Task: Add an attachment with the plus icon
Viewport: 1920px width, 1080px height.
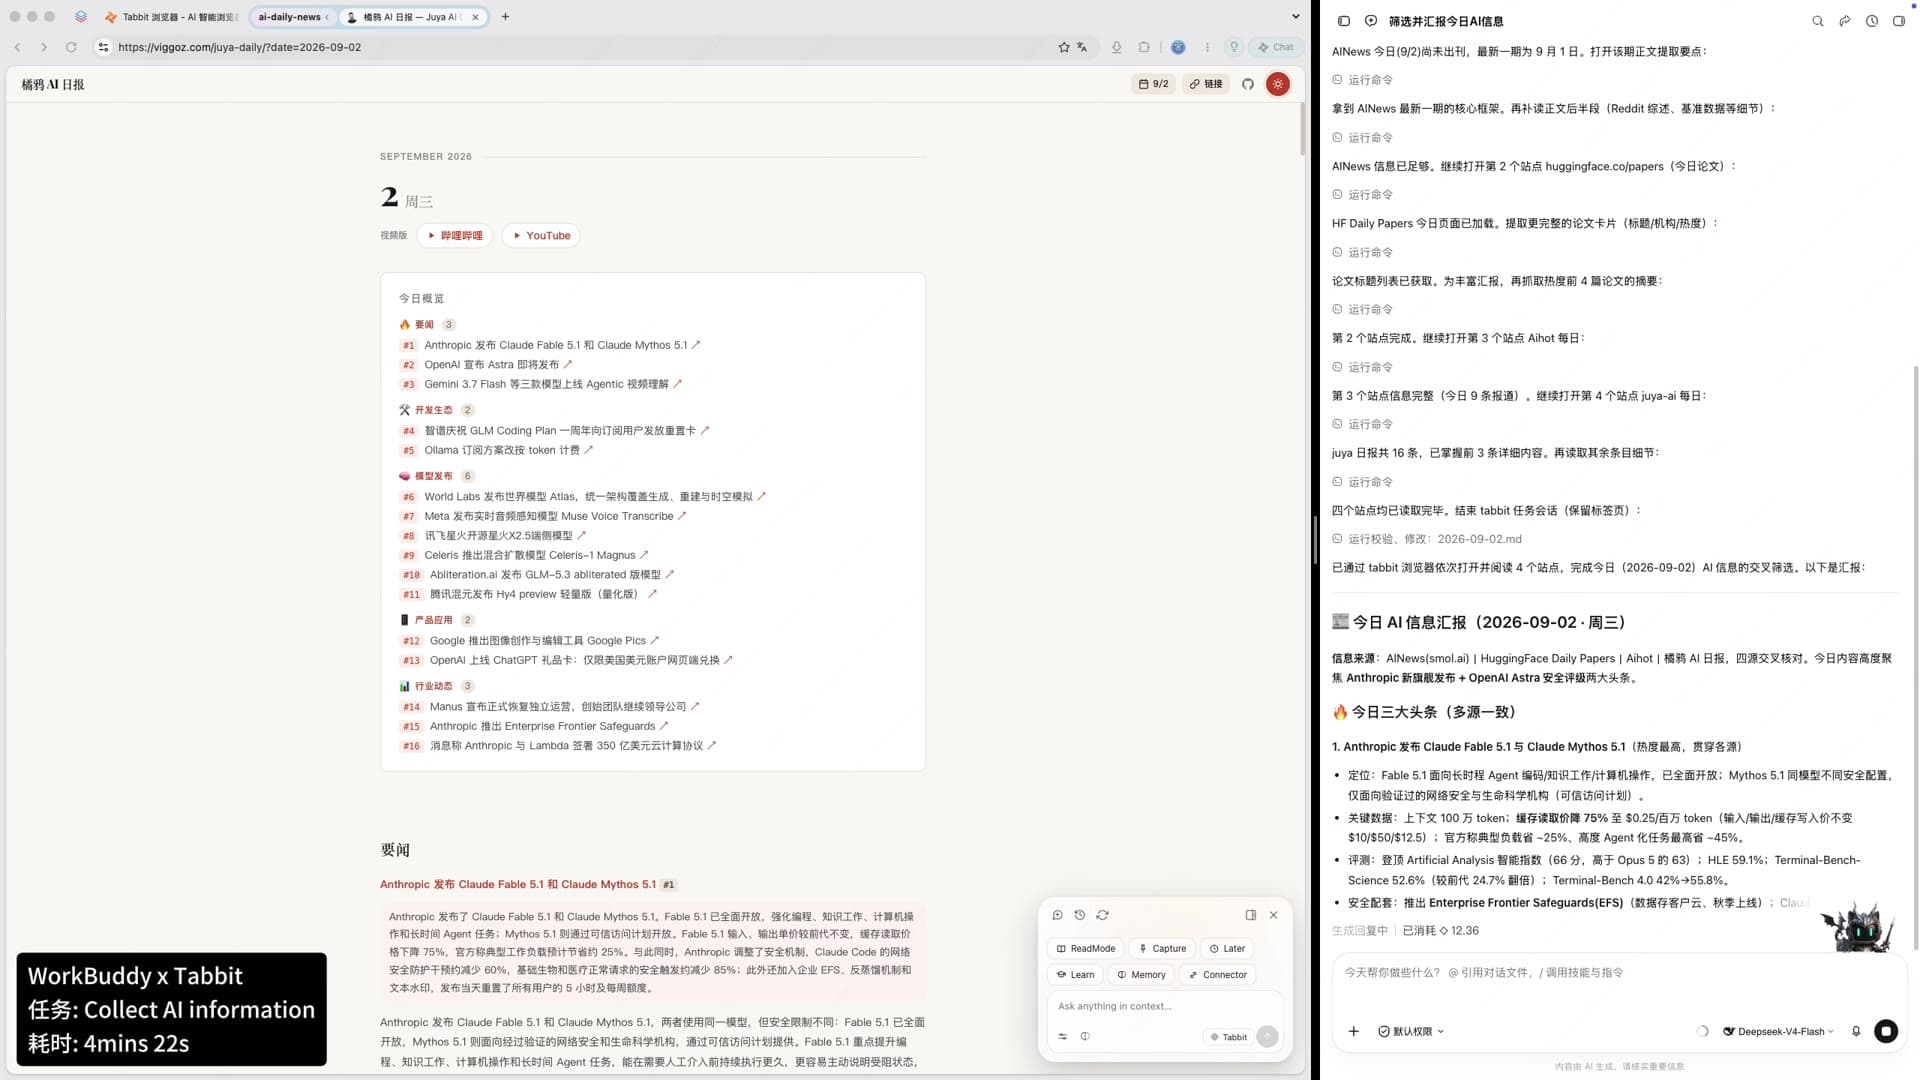Action: tap(1354, 1032)
